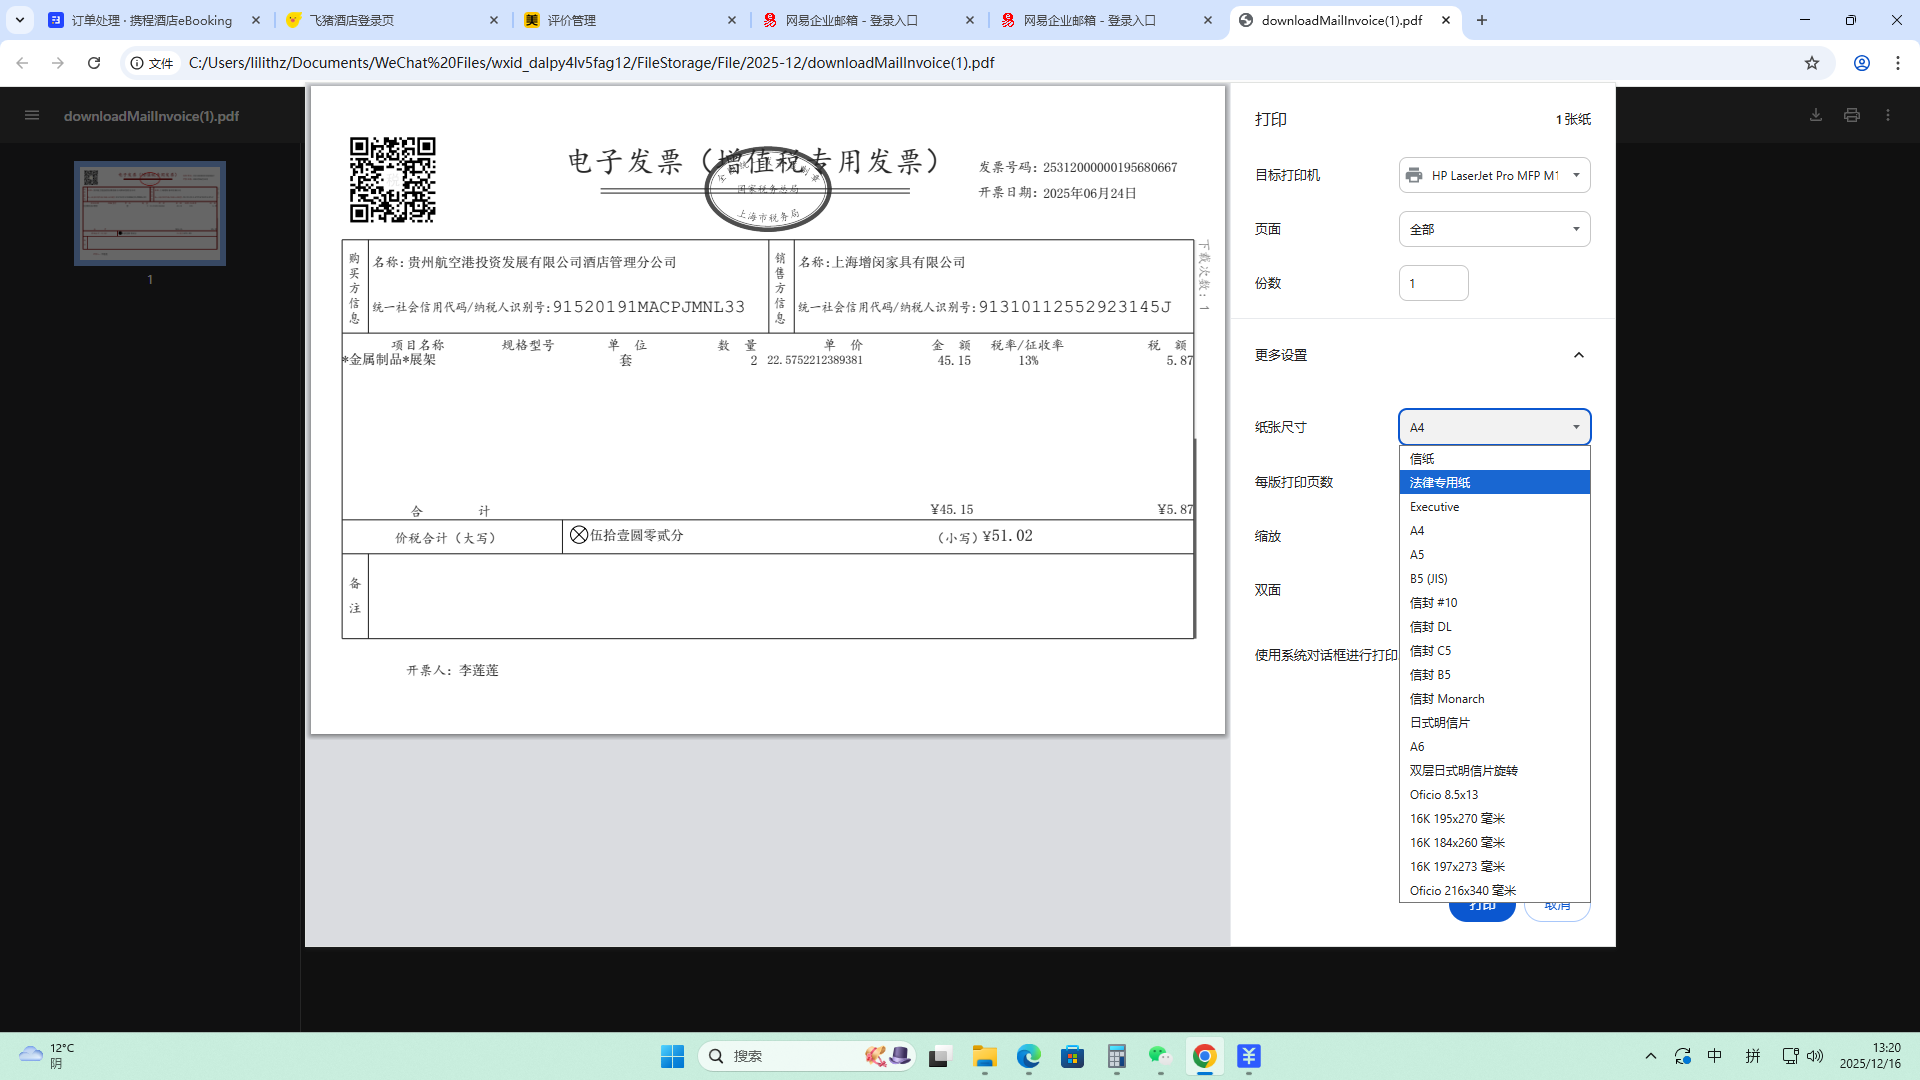
Task: Open the Chrome profile icon
Action: coord(1862,63)
